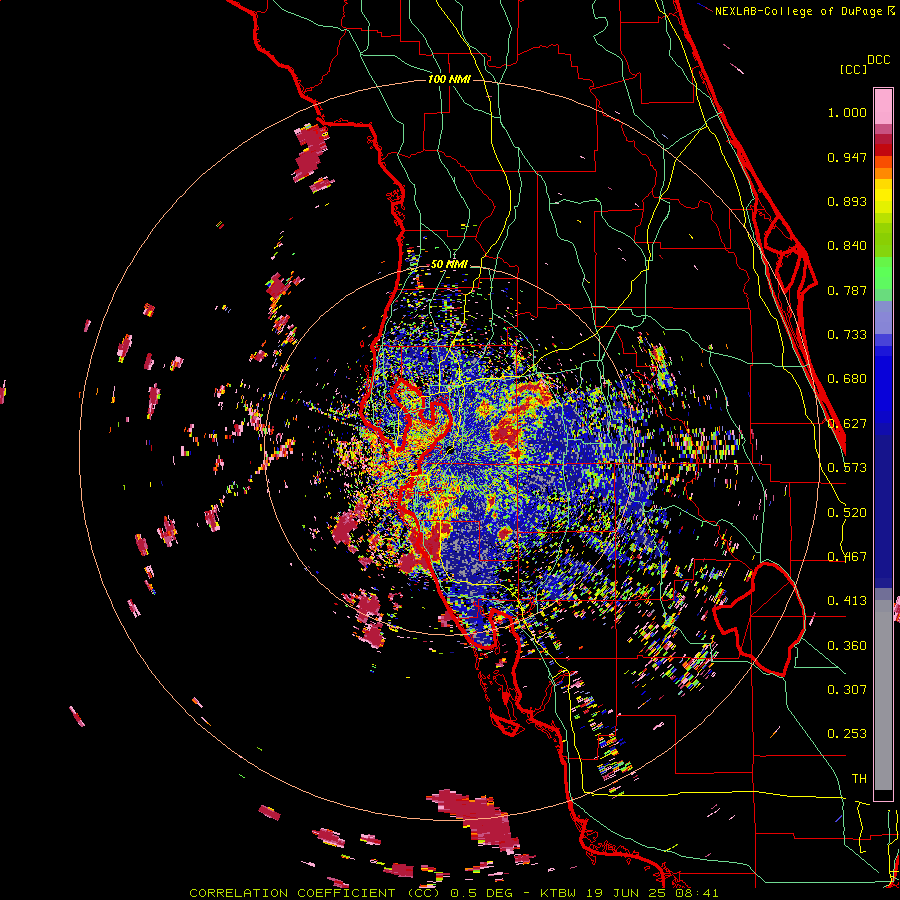
Task: Click the 0.840 color scale value
Action: (847, 246)
